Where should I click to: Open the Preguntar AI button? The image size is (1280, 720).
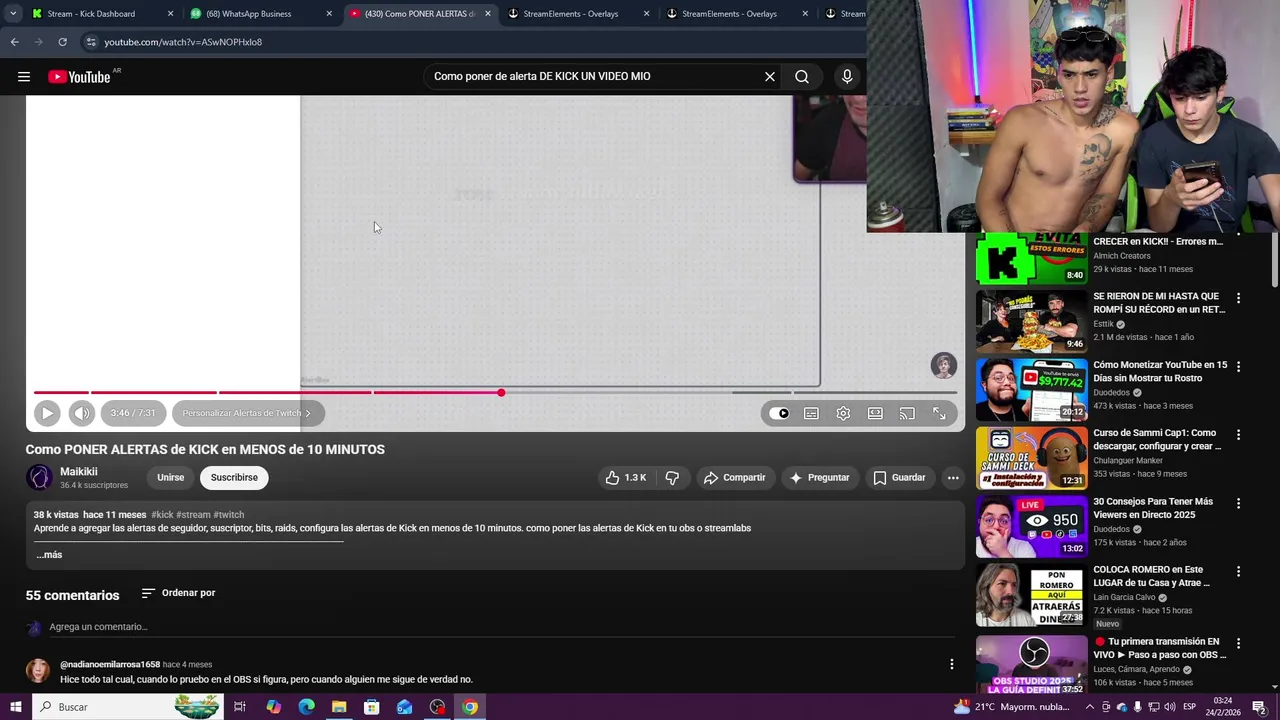819,478
